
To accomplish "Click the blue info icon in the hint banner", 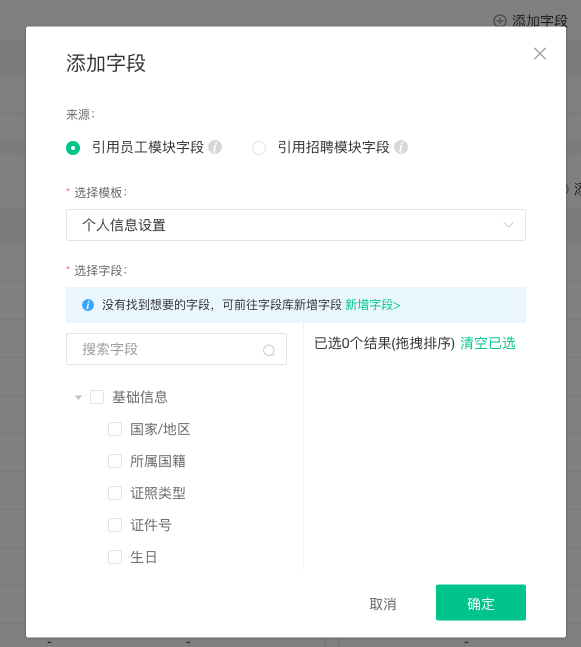I will 88,305.
